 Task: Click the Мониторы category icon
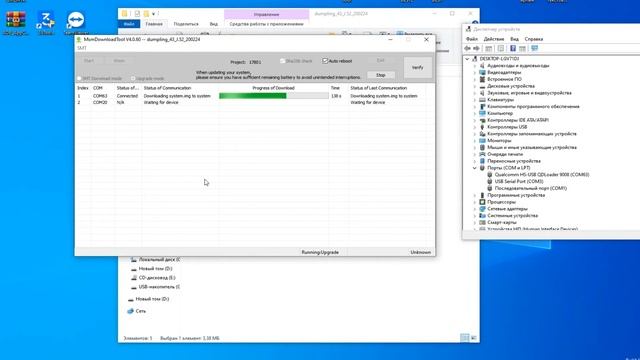[x=482, y=140]
